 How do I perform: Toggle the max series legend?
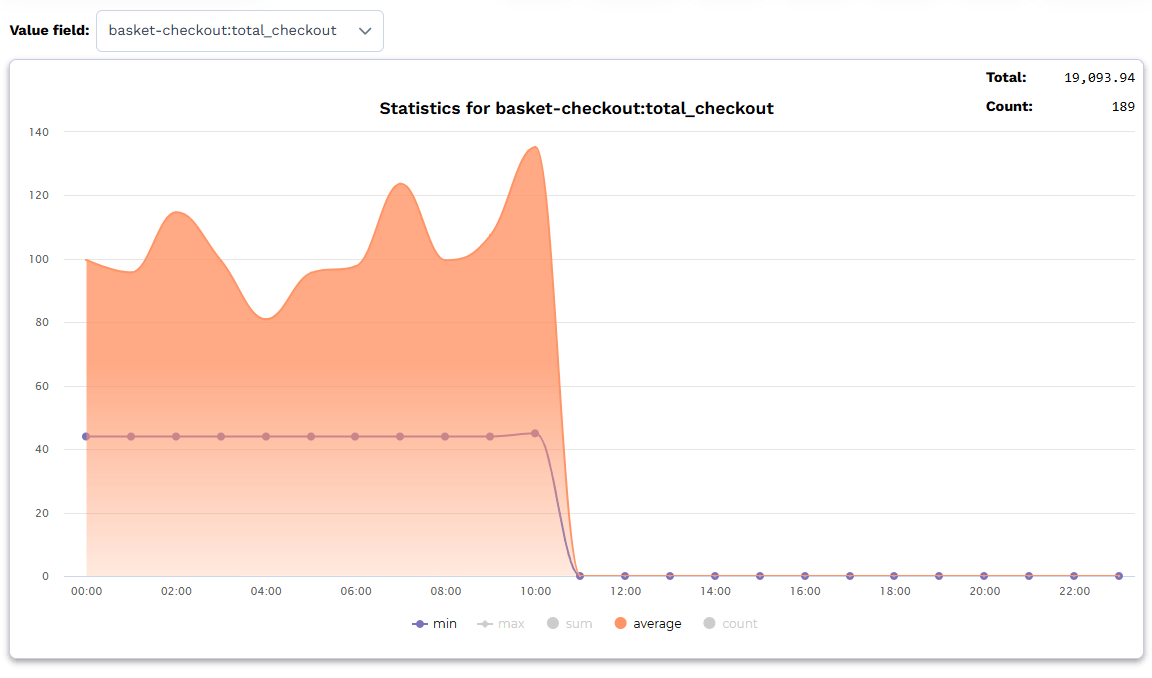500,624
